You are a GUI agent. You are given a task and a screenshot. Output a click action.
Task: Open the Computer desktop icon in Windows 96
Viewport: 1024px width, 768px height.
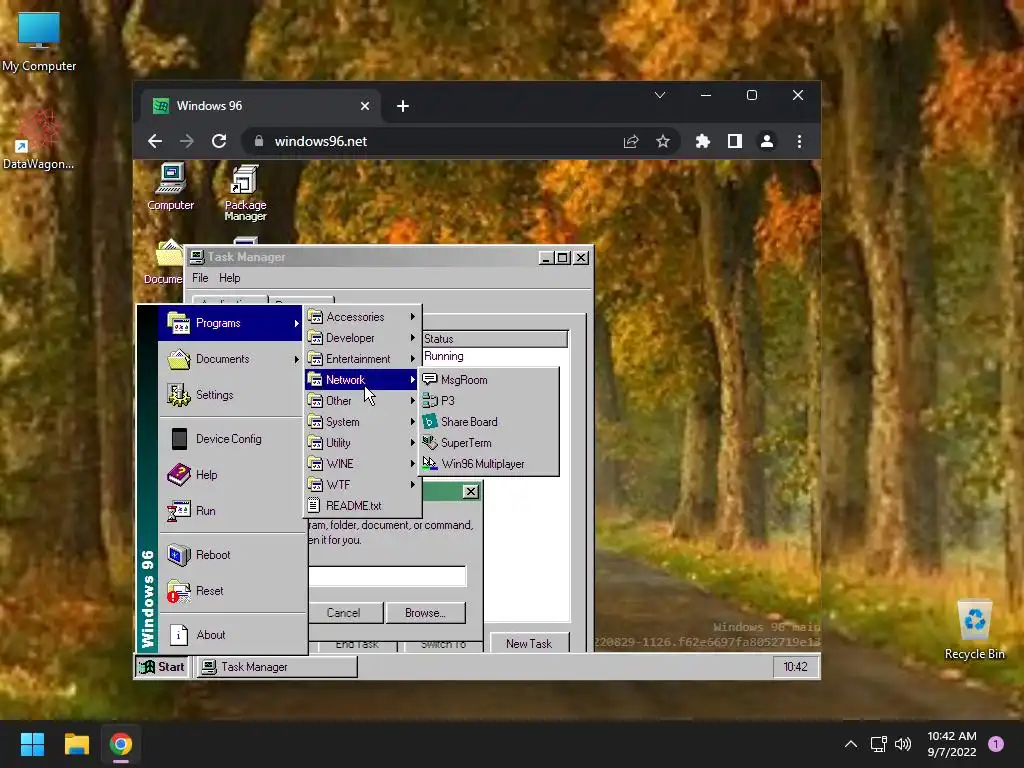[x=170, y=187]
